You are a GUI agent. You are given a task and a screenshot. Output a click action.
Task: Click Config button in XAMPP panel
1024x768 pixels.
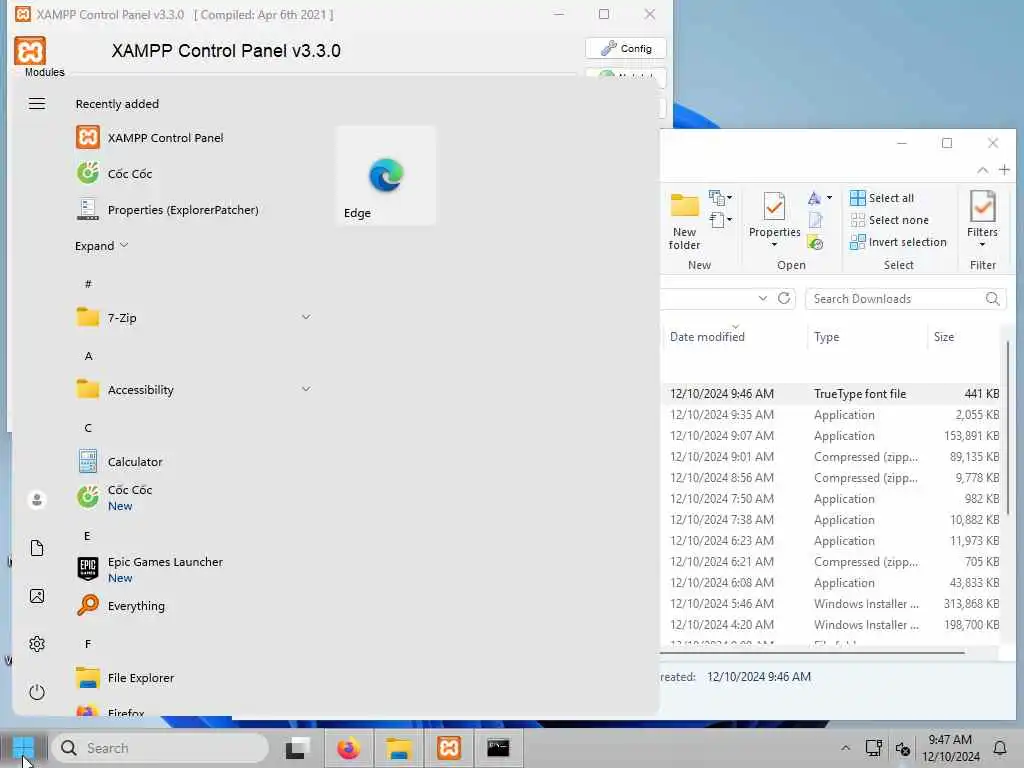point(626,48)
